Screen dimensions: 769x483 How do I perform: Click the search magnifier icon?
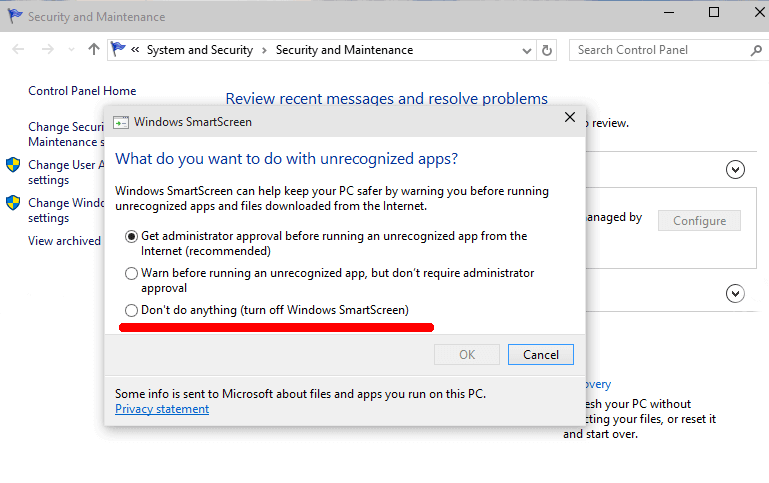(x=756, y=50)
